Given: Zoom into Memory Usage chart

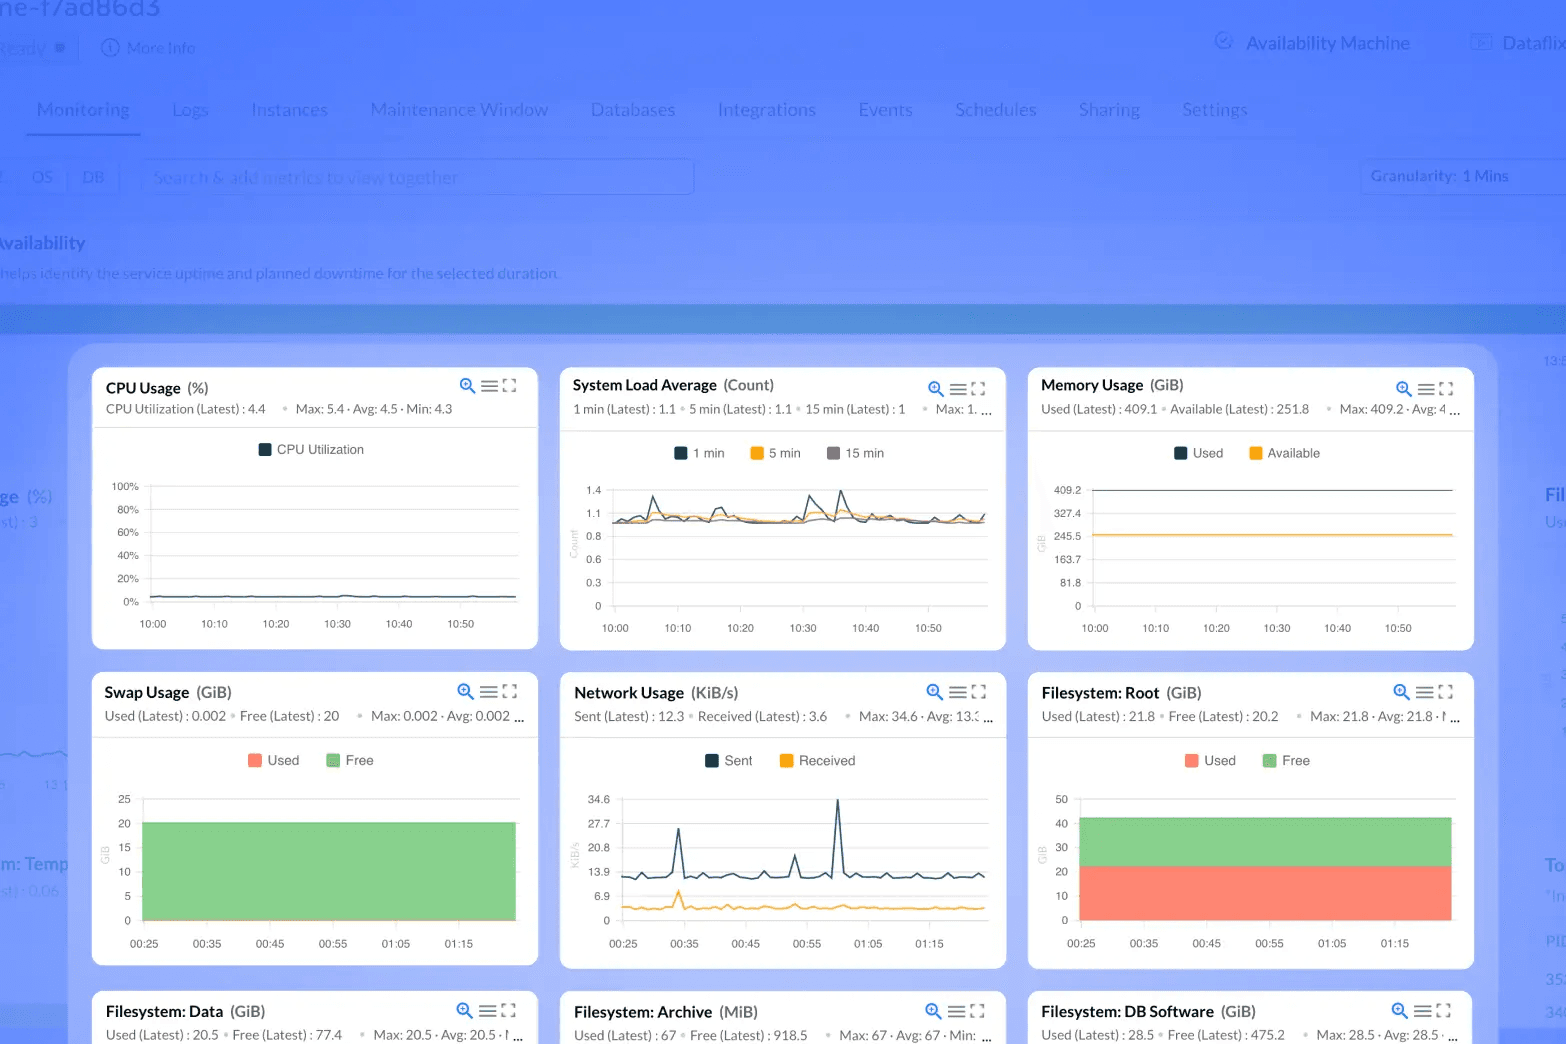Looking at the screenshot, I should (x=1404, y=389).
